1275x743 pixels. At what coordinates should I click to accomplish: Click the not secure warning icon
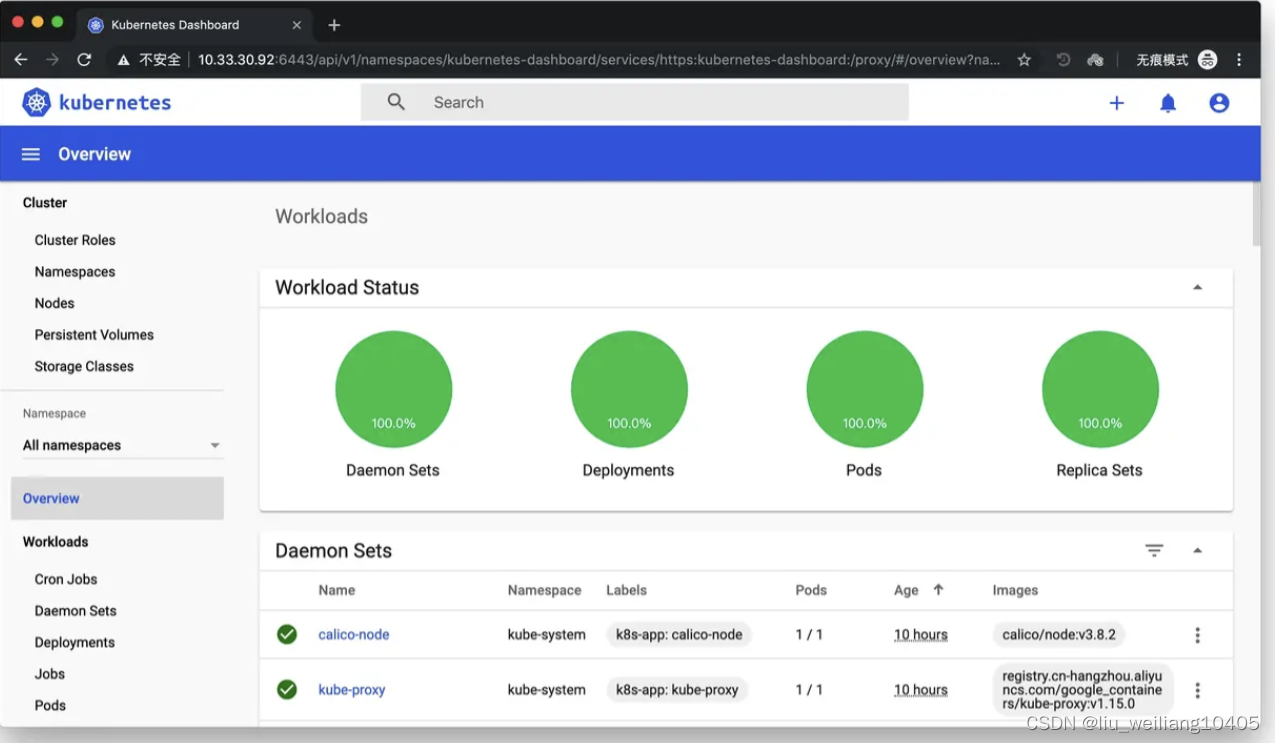pyautogui.click(x=124, y=60)
